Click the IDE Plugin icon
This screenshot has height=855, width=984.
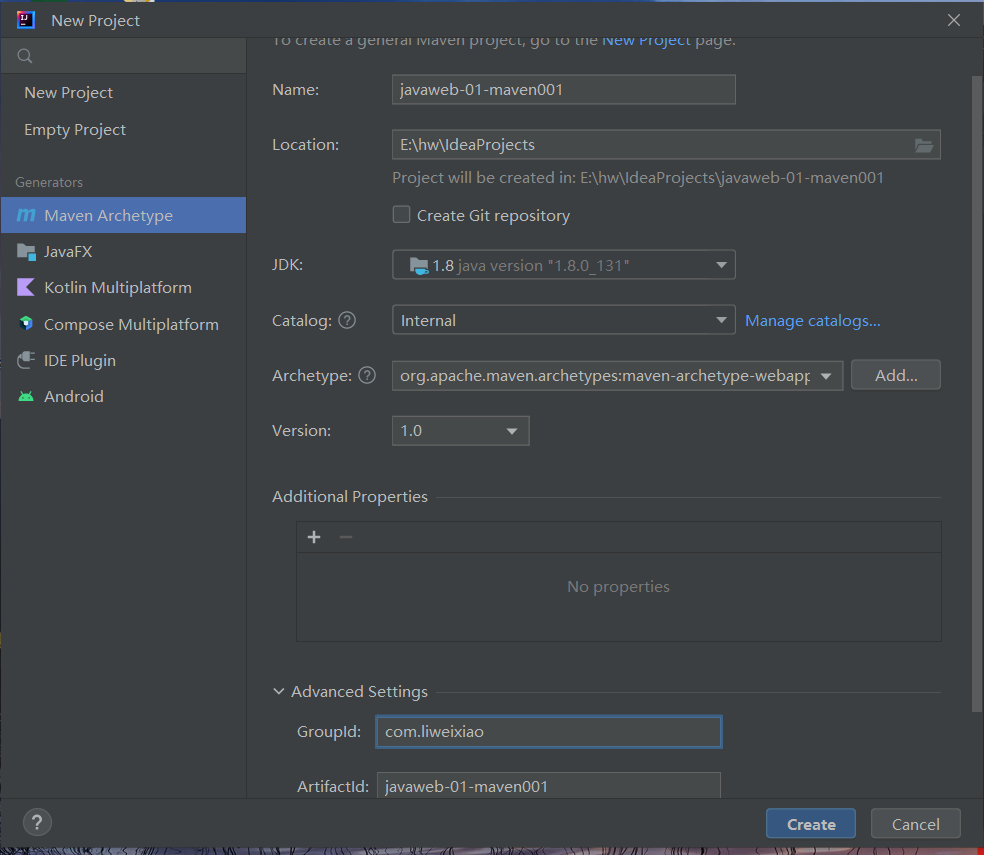[26, 360]
